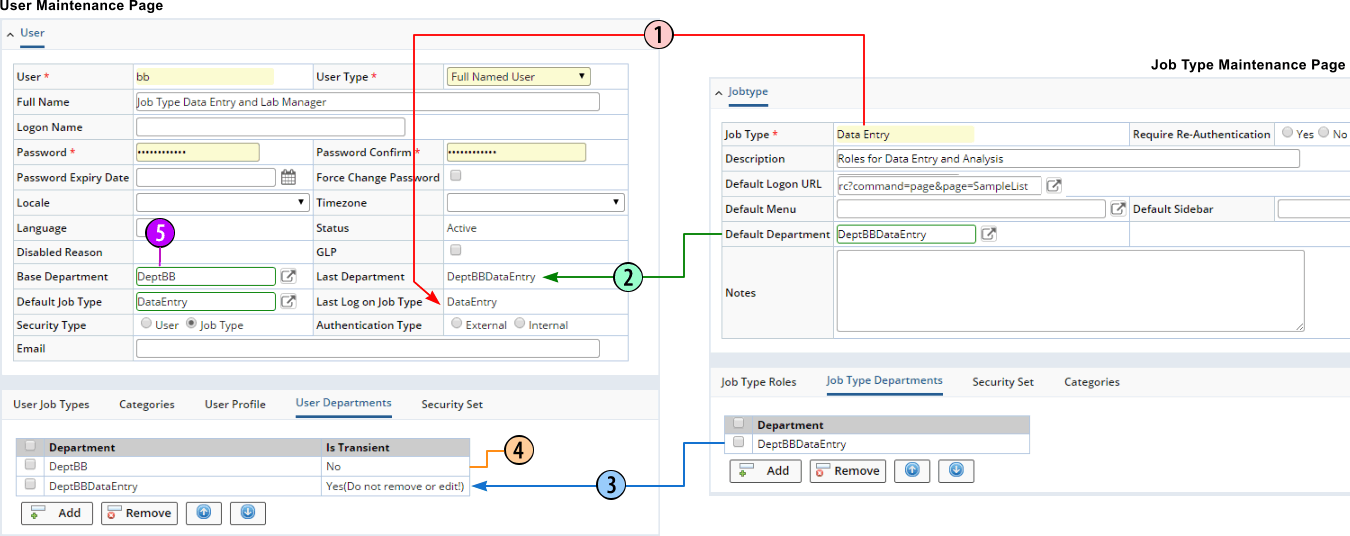The width and height of the screenshot is (1350, 536).
Task: Open Security Set tab on User page
Action: point(452,404)
